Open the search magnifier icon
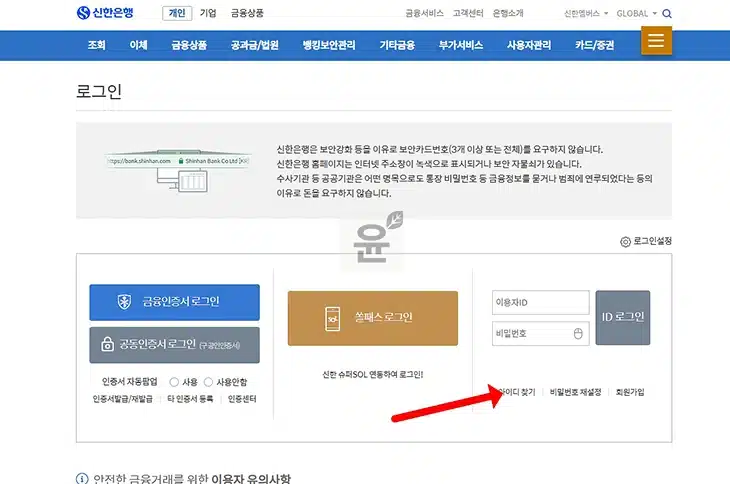 point(667,13)
